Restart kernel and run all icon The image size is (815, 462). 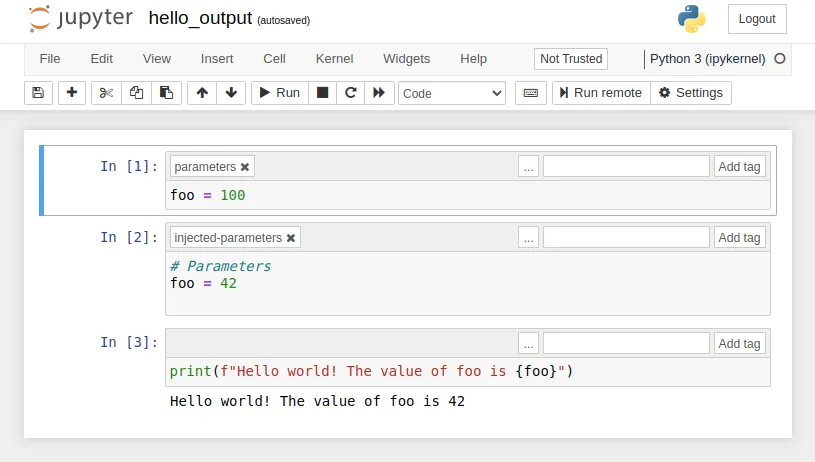point(379,93)
